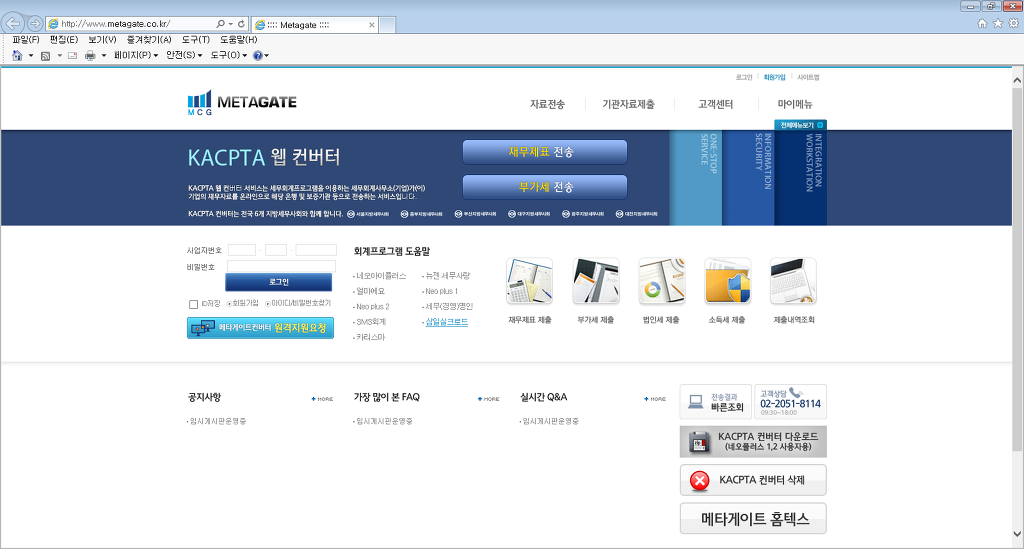The height and width of the screenshot is (549, 1024).
Task: Click the 재무제표 제출 icon
Action: (530, 281)
